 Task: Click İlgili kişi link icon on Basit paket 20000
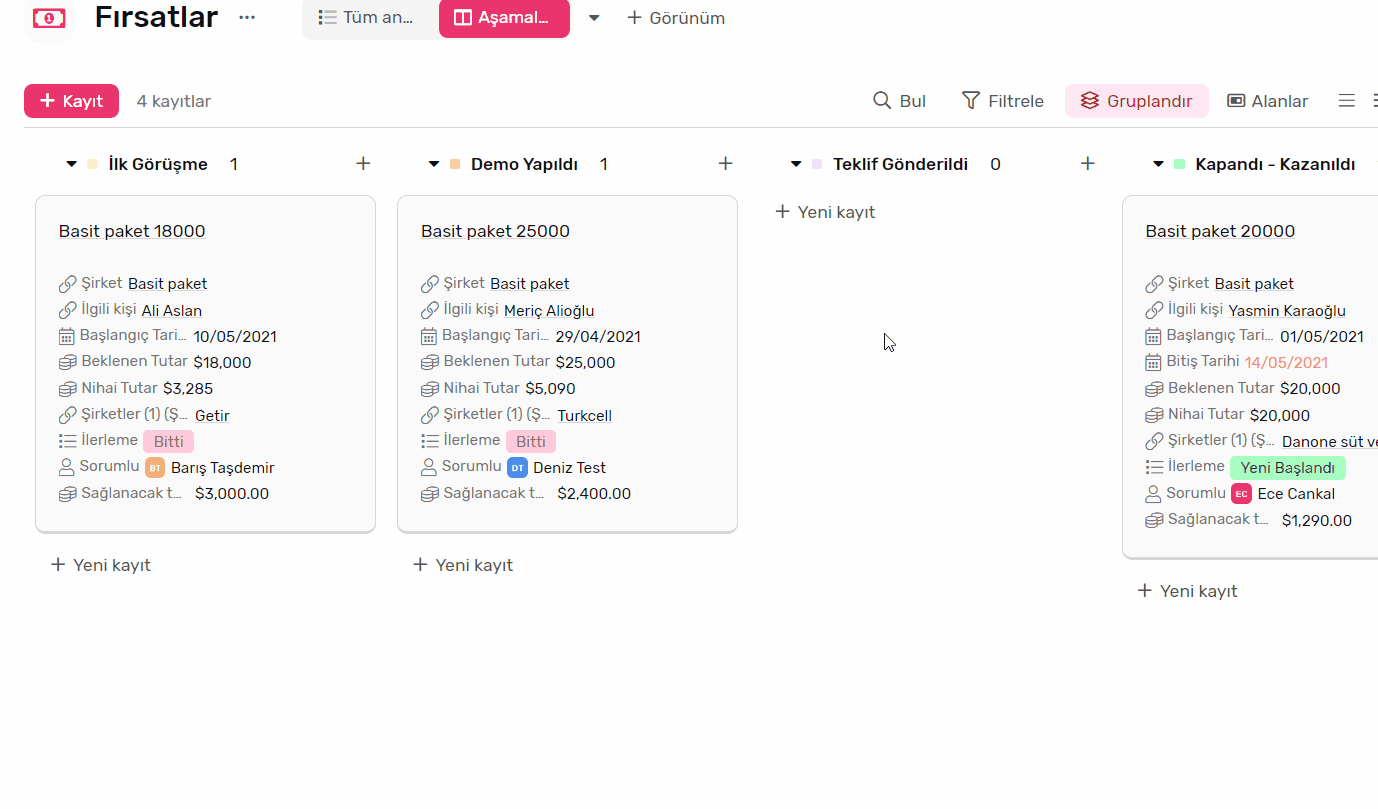[x=1154, y=310]
